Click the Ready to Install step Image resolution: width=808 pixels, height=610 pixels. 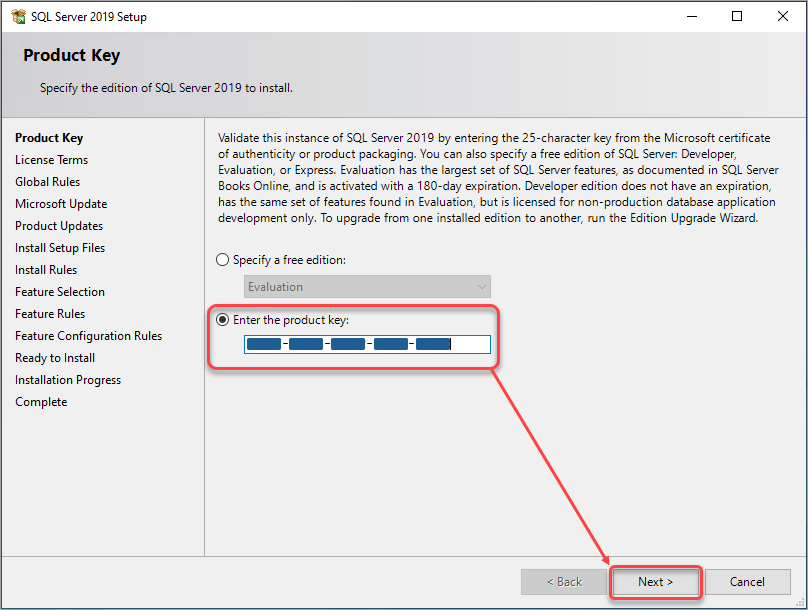(55, 358)
